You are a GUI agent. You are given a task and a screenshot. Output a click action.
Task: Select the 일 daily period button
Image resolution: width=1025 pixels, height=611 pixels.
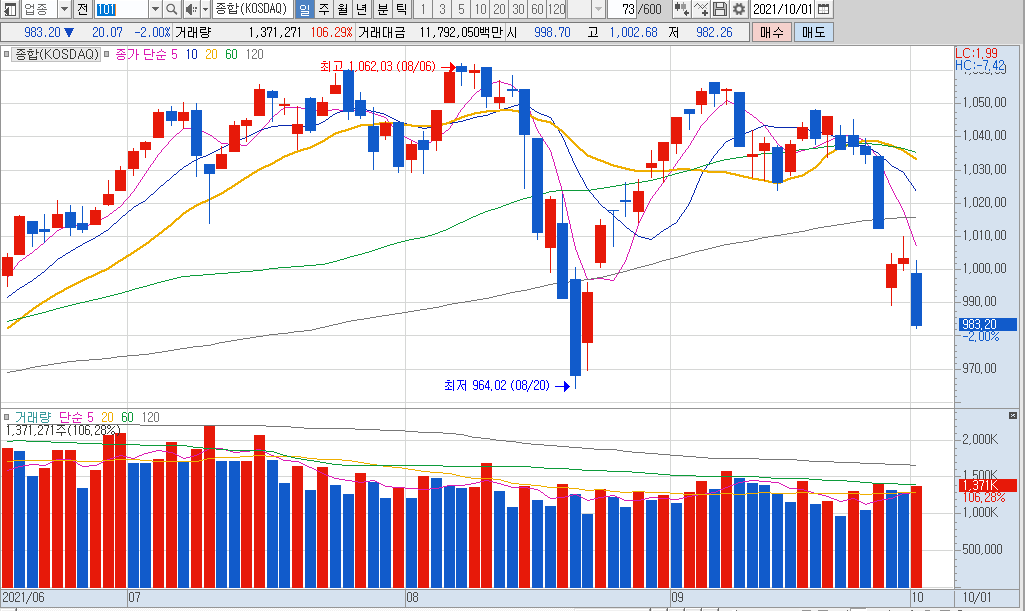(x=304, y=9)
